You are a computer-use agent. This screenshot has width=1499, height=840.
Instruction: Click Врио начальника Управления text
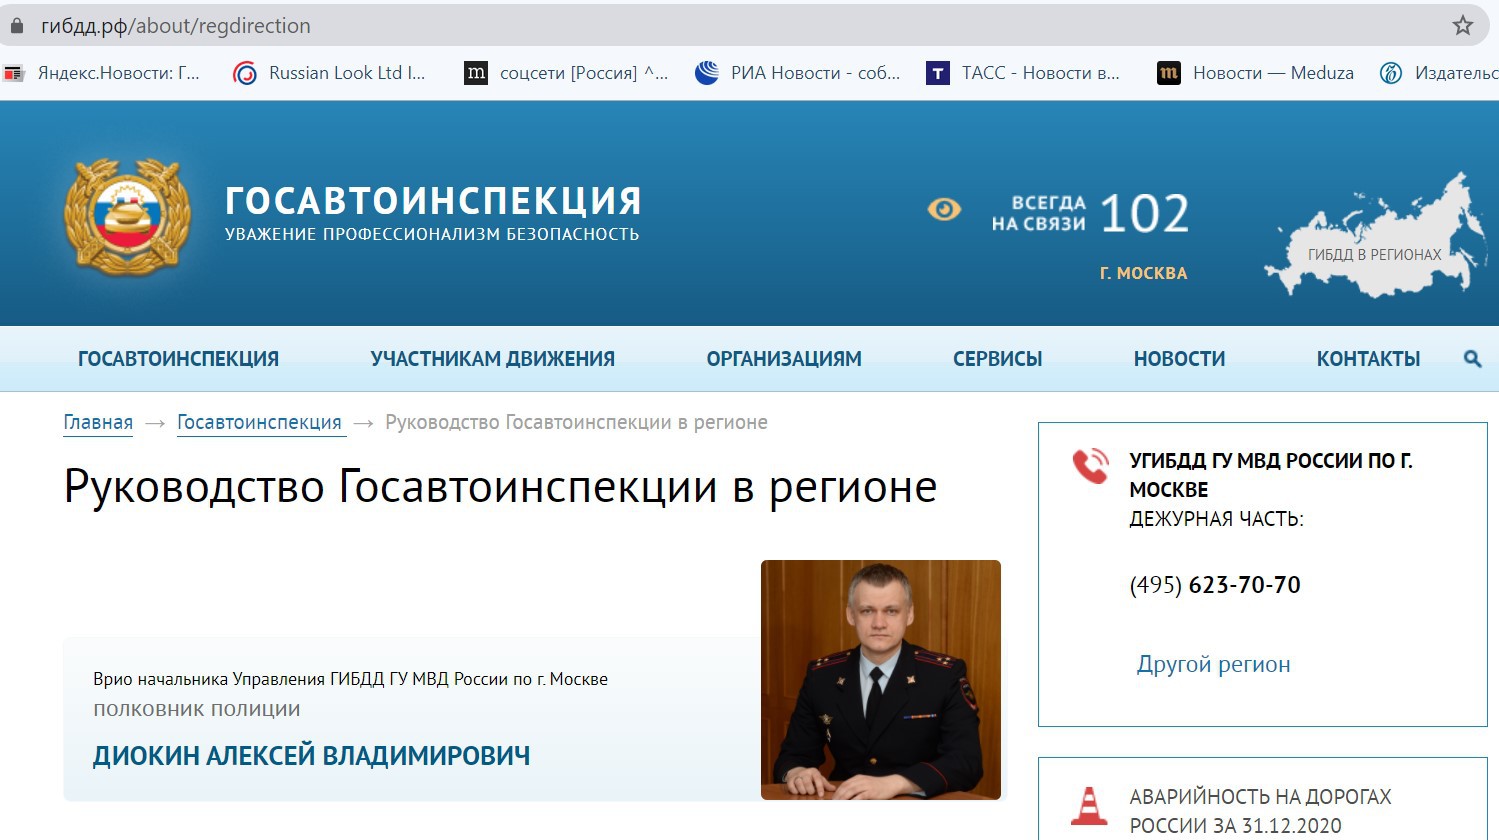click(350, 679)
